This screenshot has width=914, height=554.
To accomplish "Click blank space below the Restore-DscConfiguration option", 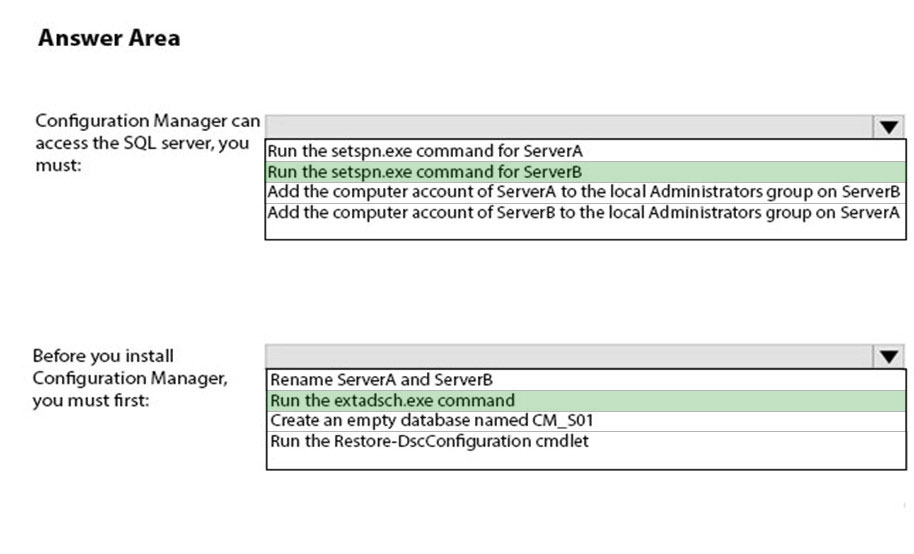I will click(586, 461).
